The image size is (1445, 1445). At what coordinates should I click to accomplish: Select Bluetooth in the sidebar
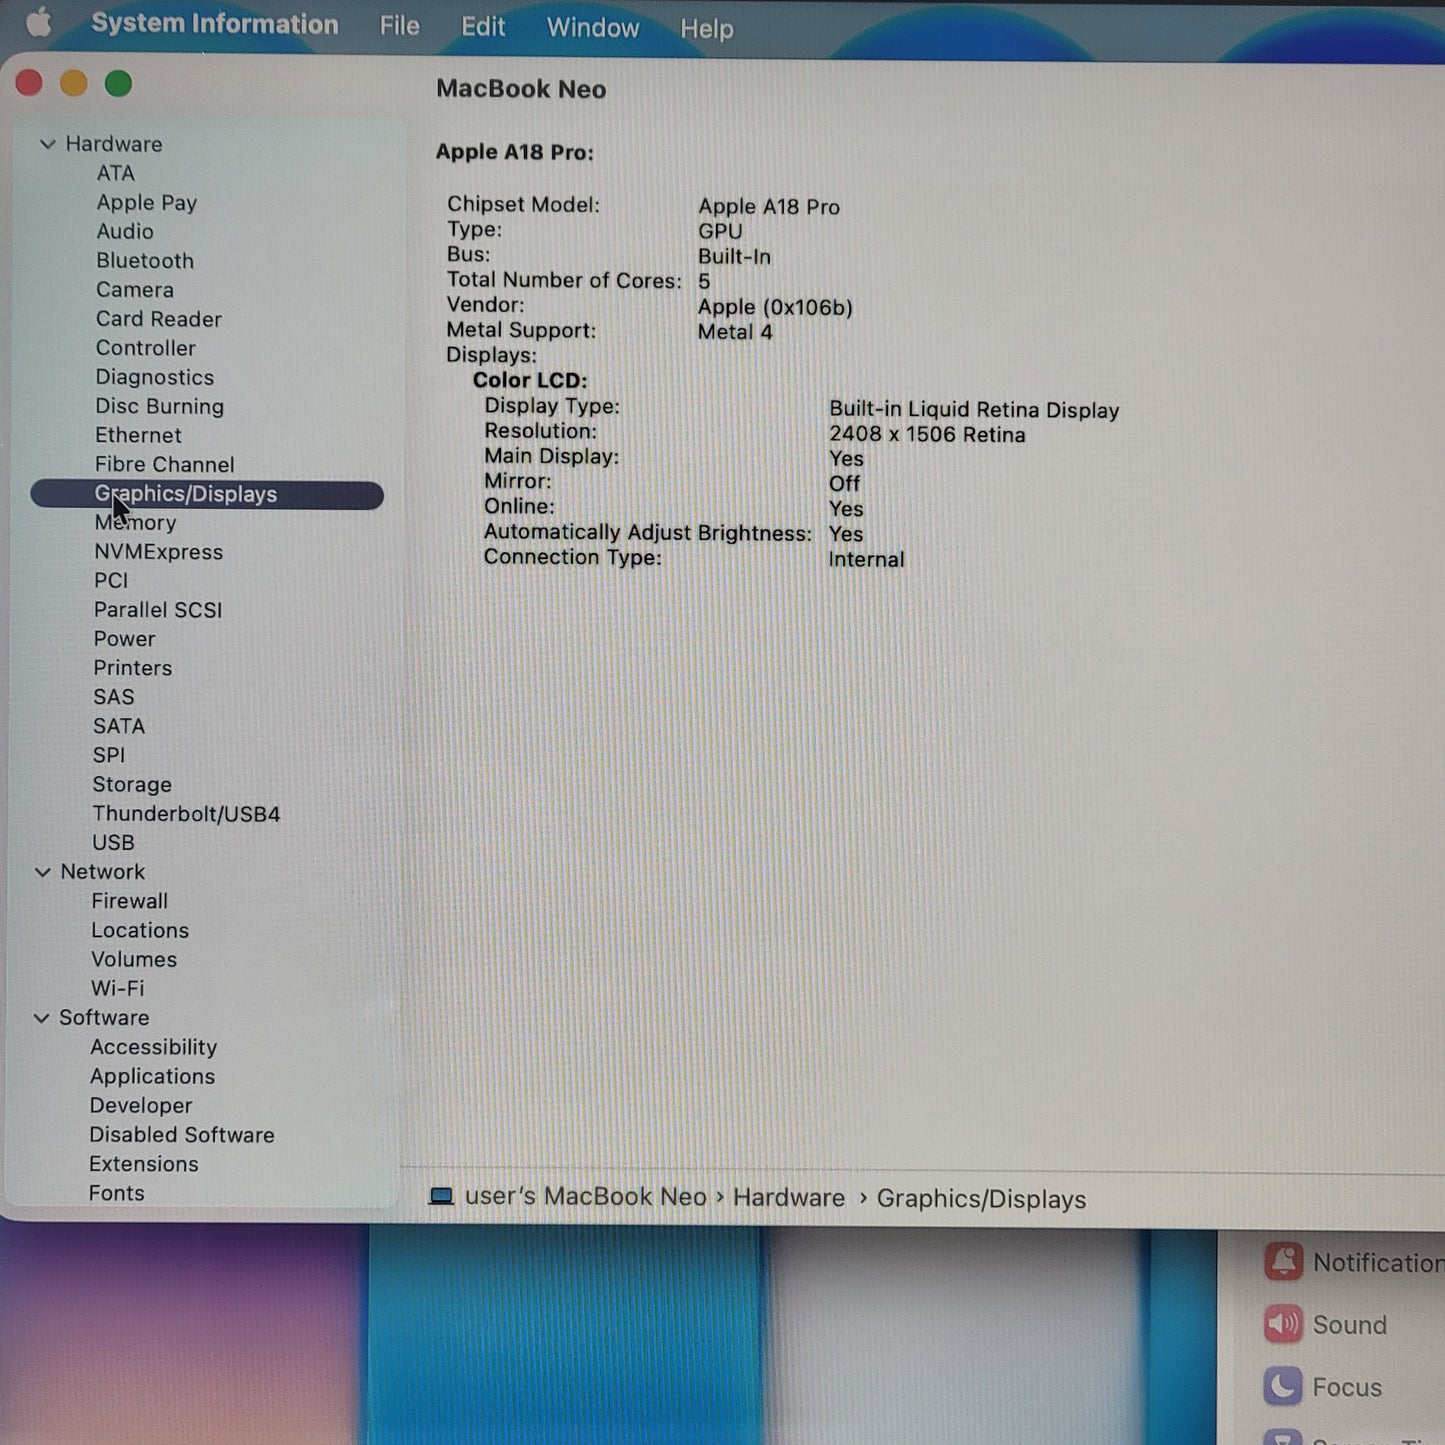[x=145, y=260]
